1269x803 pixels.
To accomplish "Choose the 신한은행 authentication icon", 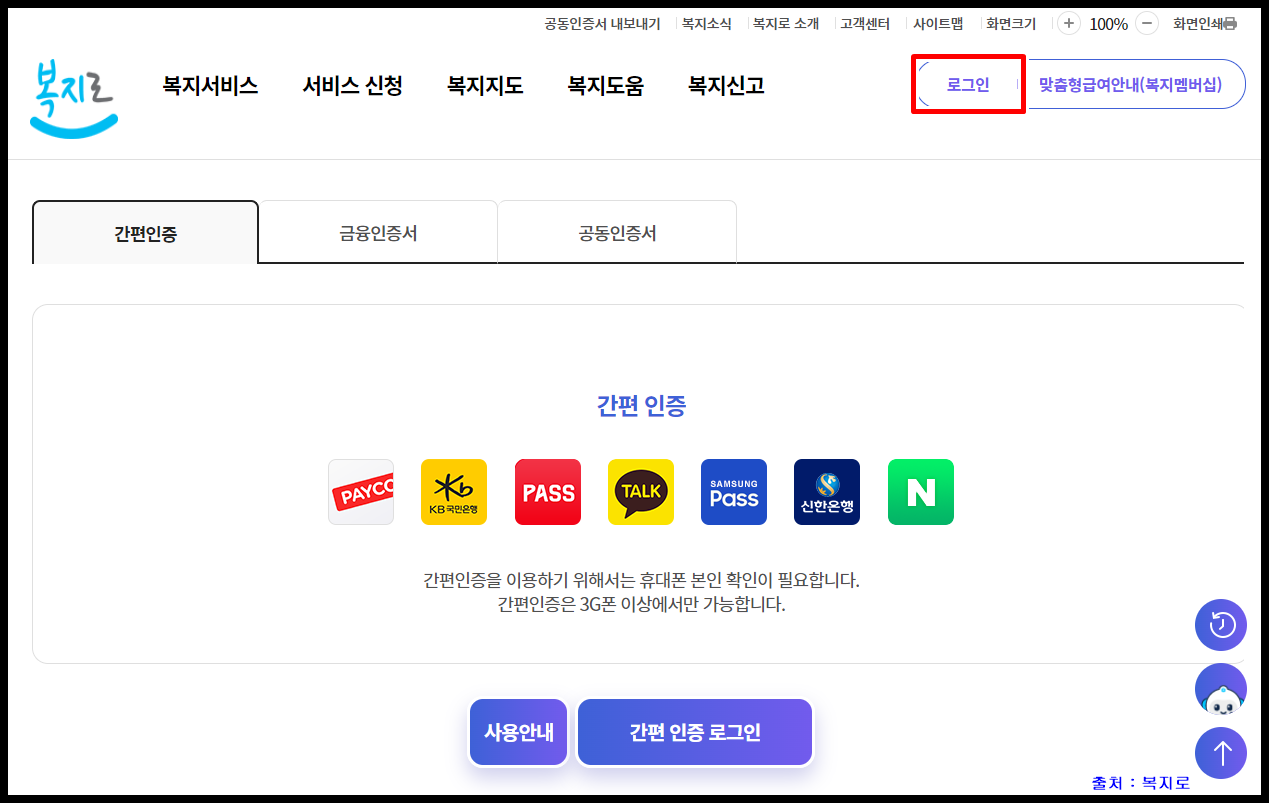I will coord(826,491).
